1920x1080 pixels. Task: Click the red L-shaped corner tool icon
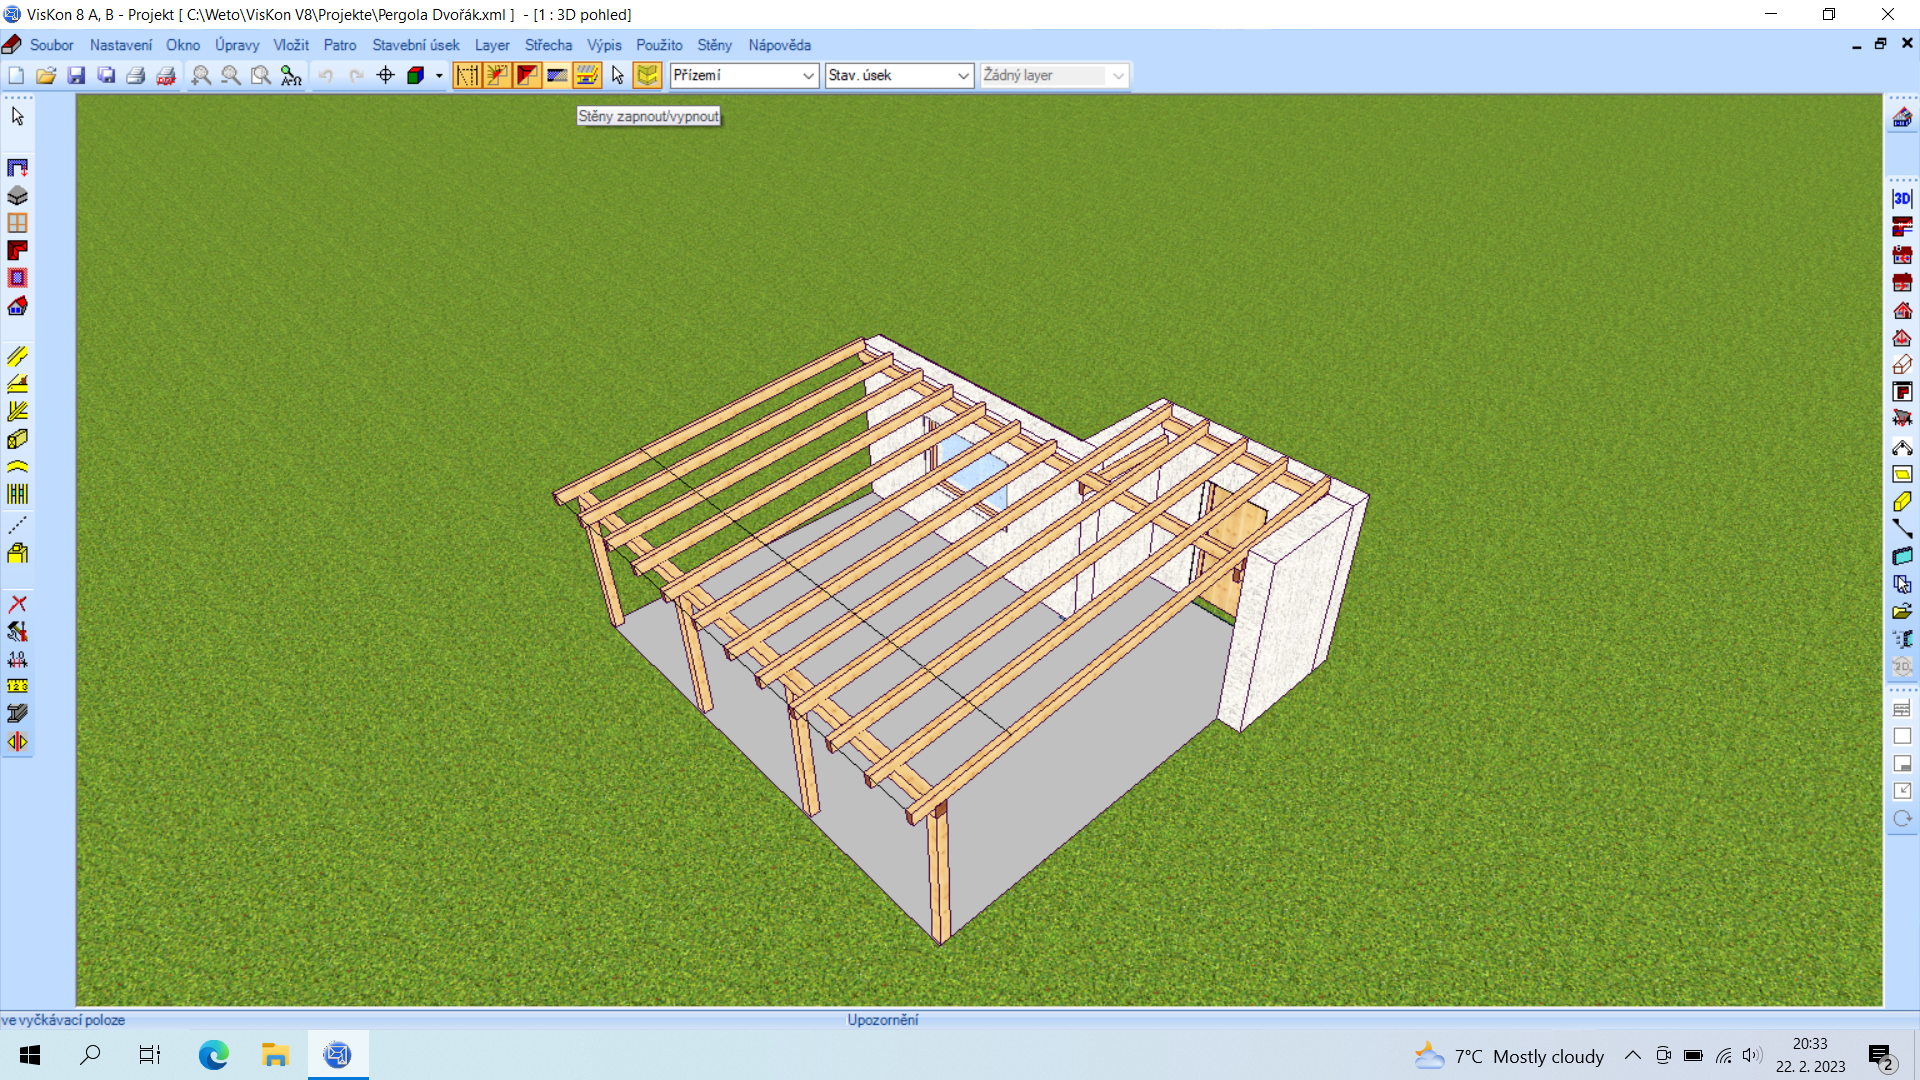coord(17,250)
